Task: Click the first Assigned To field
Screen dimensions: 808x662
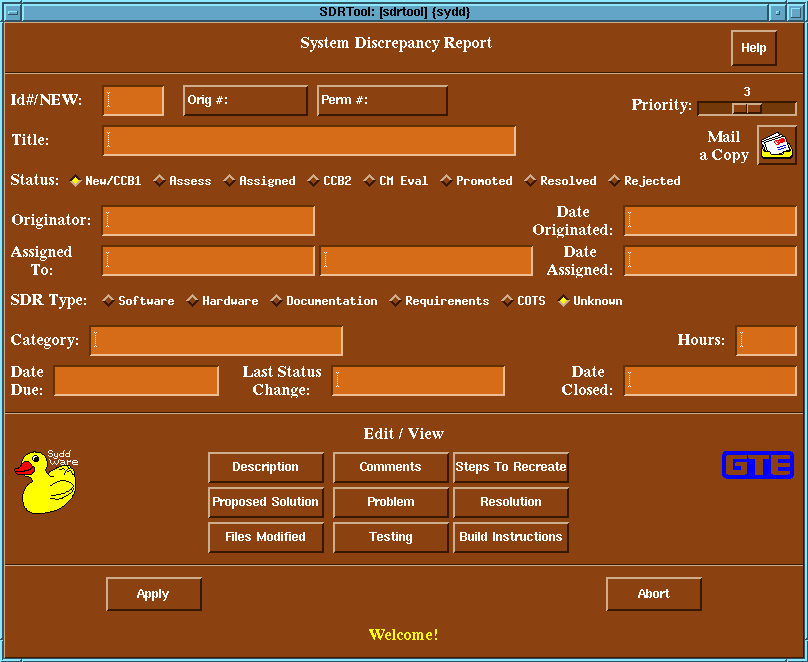Action: pos(208,261)
